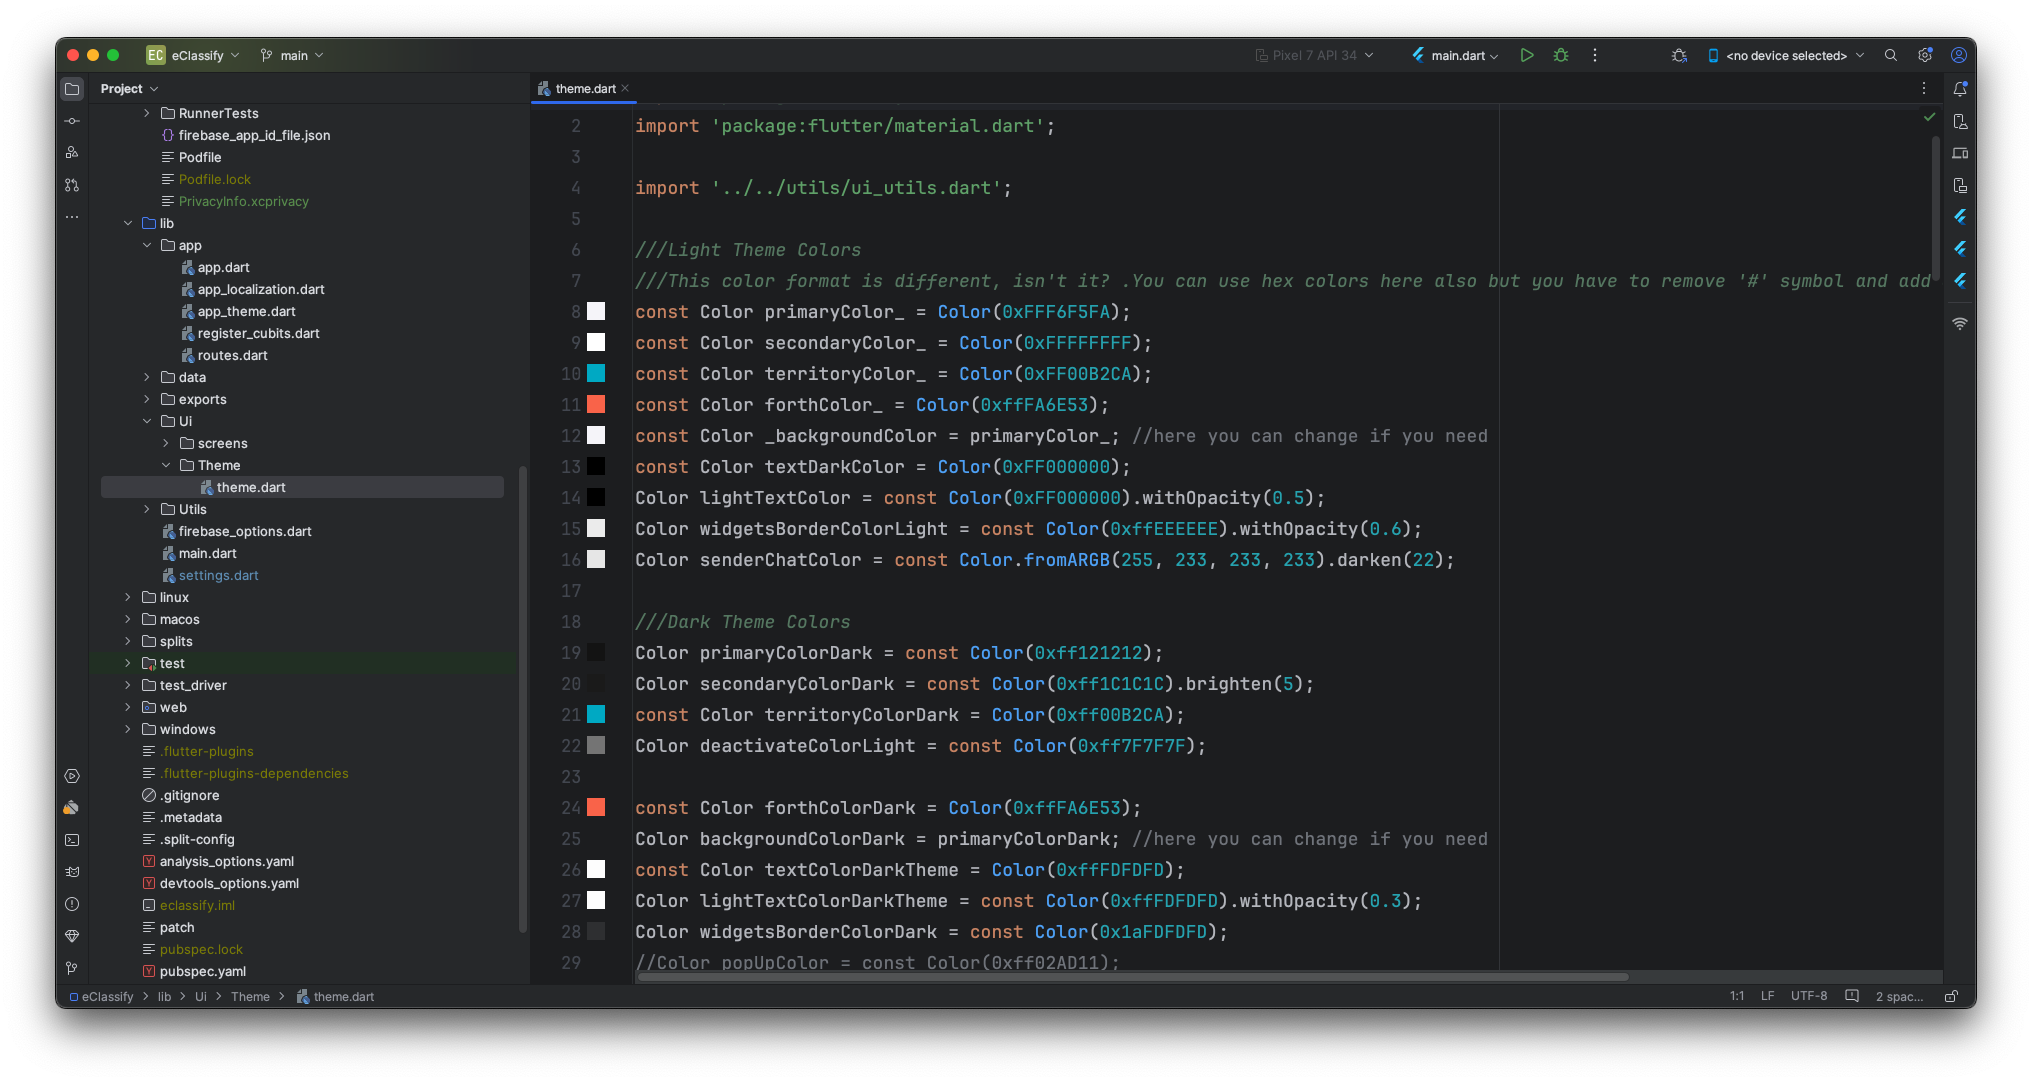Open Problems tool window icon

point(72,904)
